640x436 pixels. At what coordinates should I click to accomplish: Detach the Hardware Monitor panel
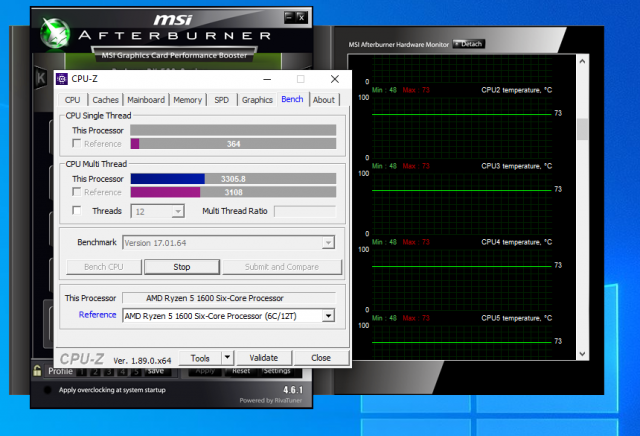[x=469, y=44]
